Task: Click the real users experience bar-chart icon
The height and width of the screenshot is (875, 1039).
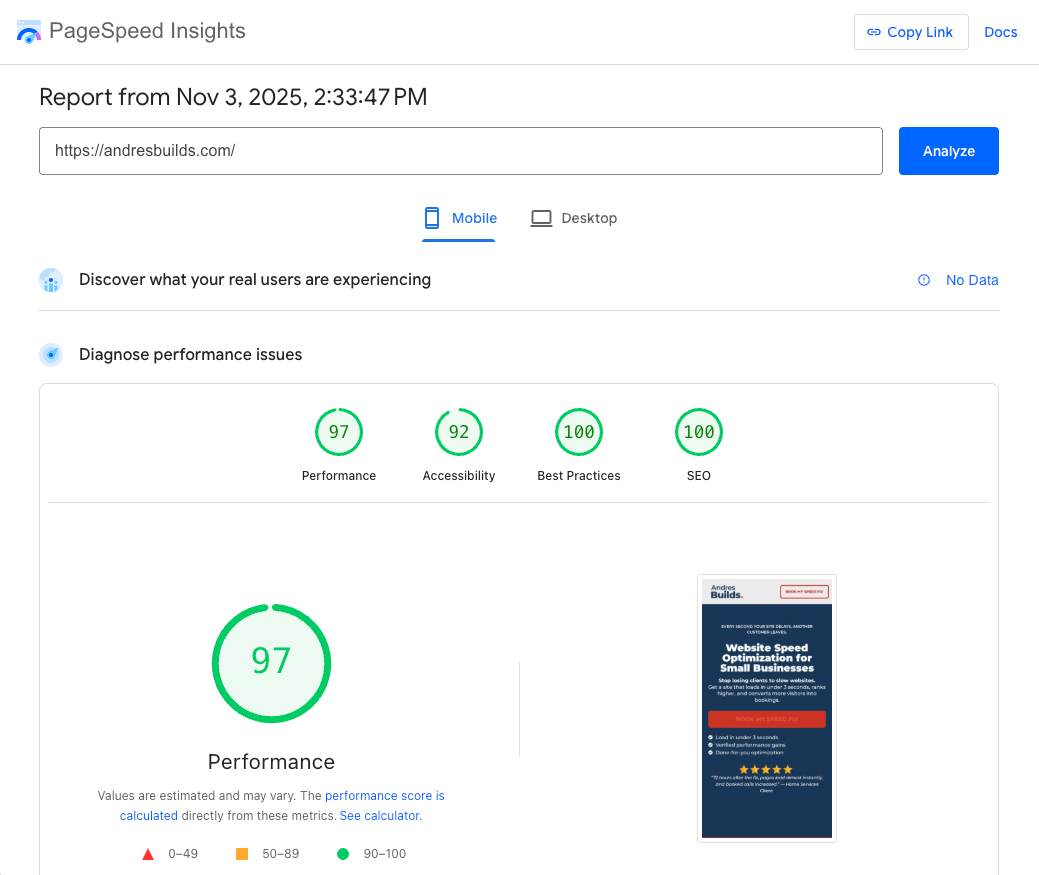Action: (51, 280)
